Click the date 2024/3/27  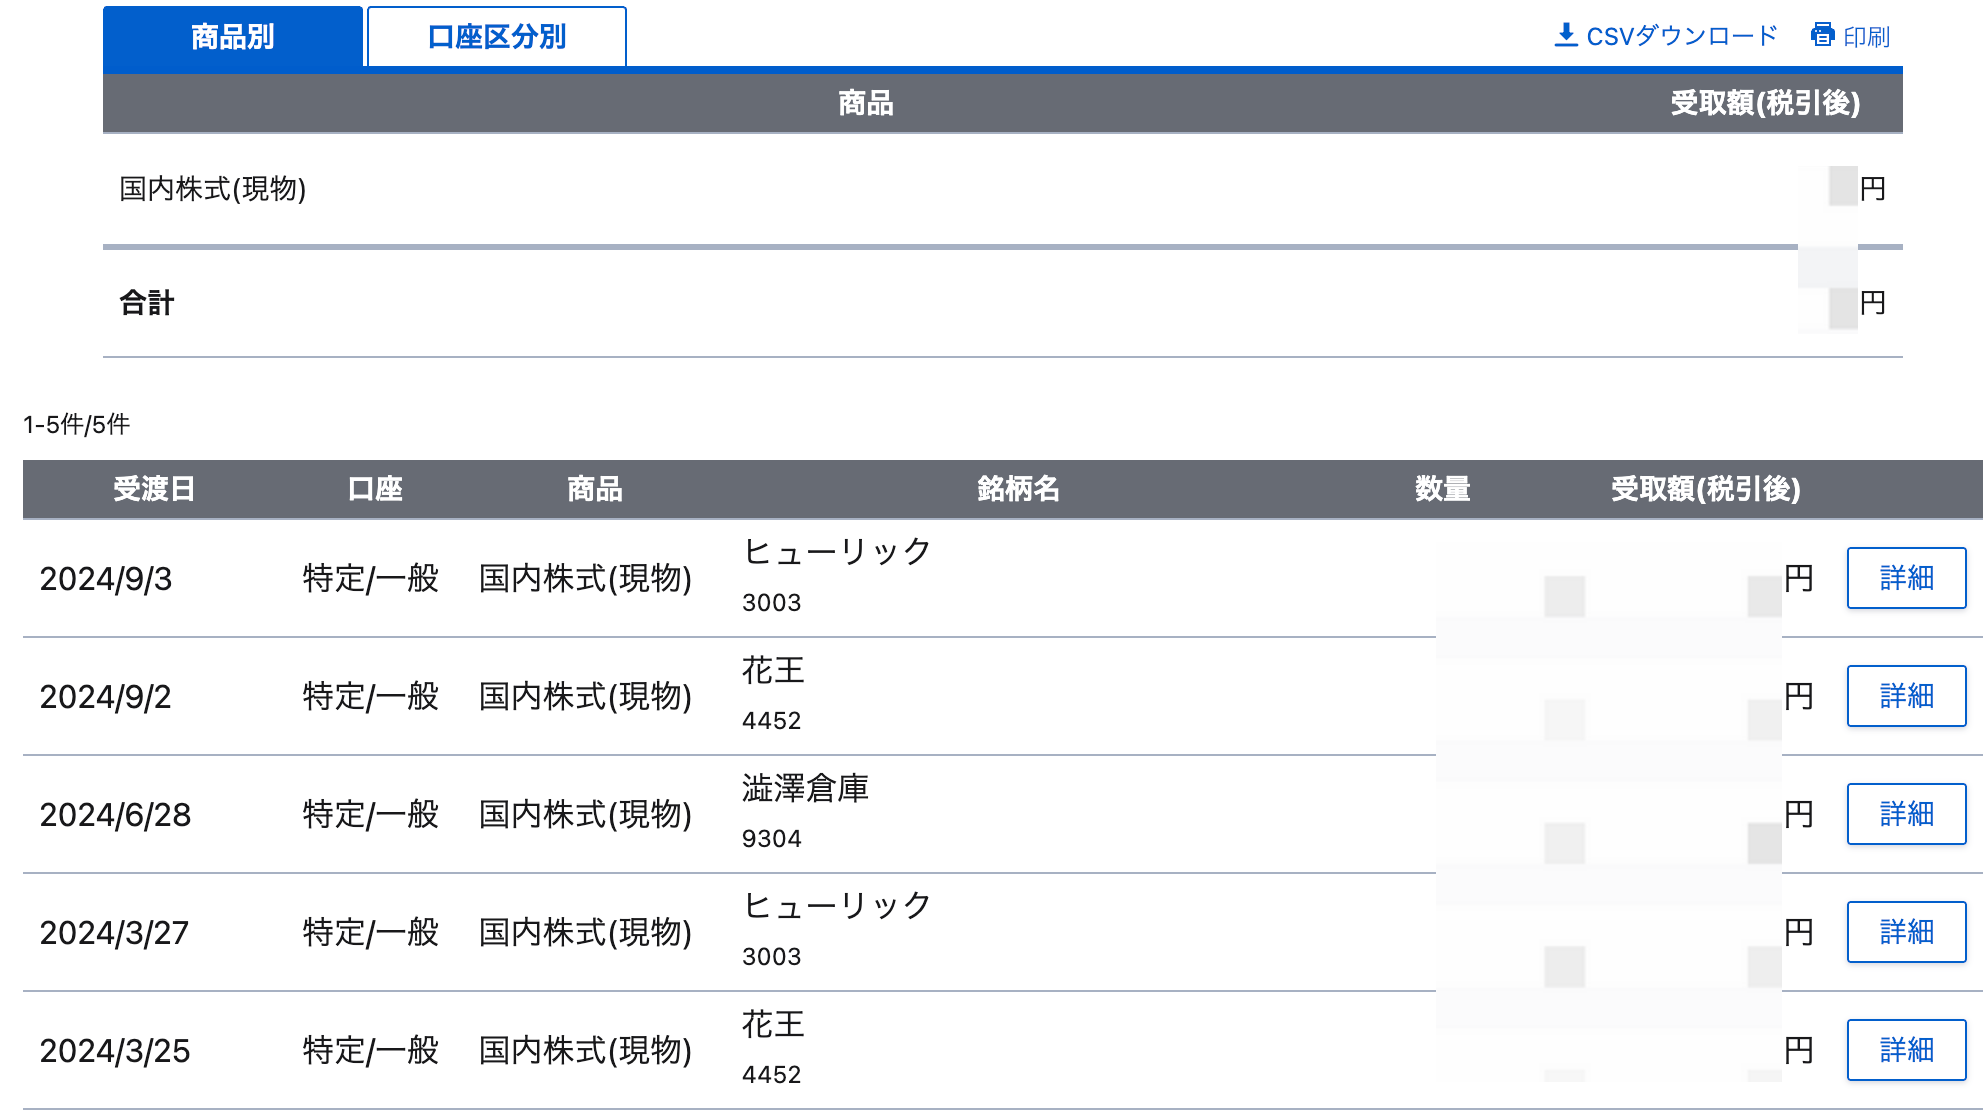[114, 932]
